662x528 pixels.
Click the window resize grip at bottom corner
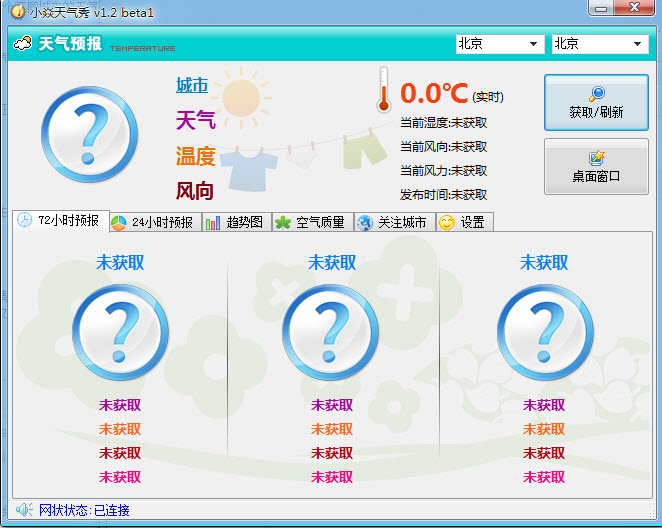pyautogui.click(x=651, y=514)
